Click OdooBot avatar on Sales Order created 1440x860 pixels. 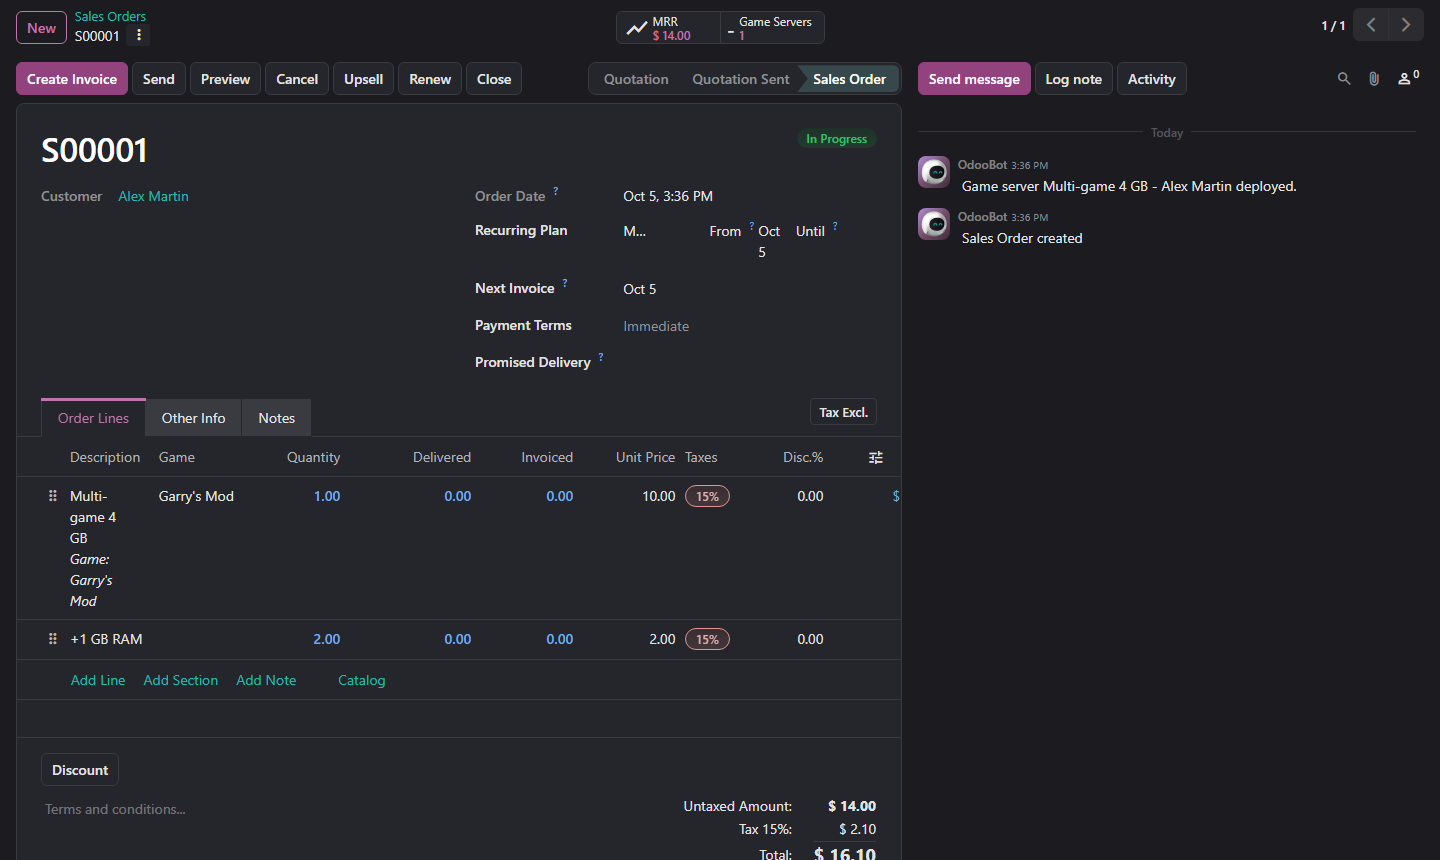click(x=934, y=224)
